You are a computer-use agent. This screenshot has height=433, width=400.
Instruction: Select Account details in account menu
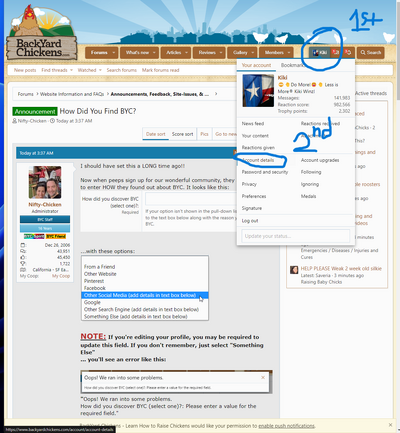[x=258, y=160]
